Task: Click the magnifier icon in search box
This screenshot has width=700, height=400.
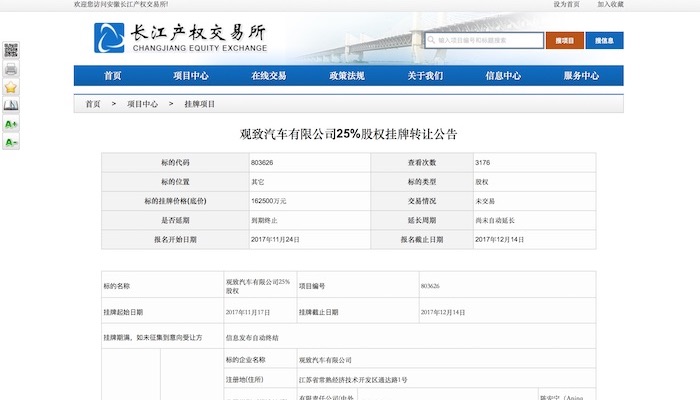Action: 431,40
